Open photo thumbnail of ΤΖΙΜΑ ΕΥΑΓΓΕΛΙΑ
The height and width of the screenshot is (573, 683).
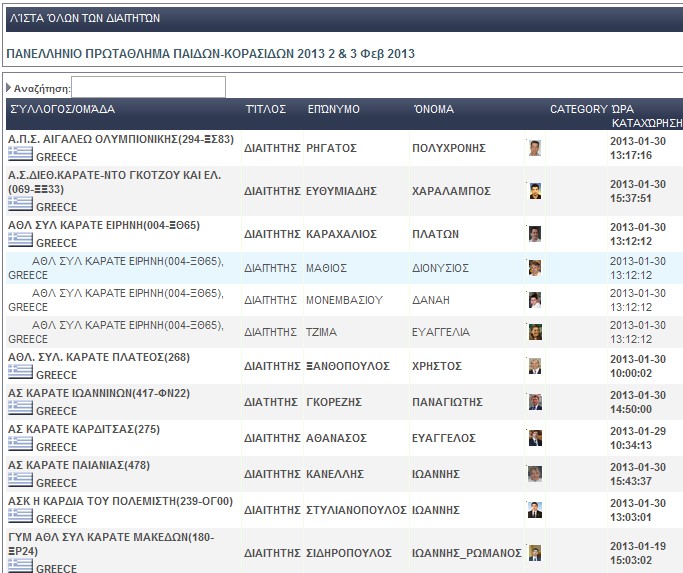tap(535, 332)
